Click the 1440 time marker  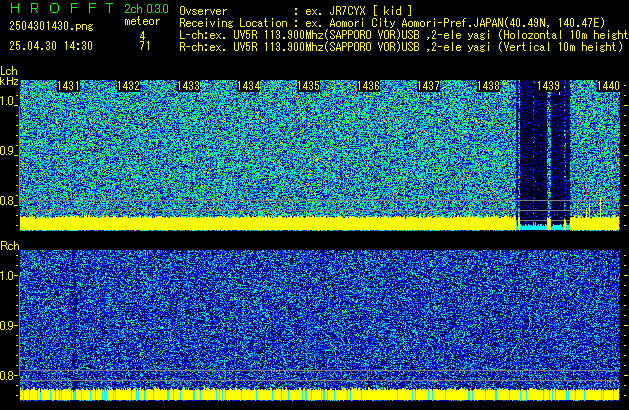(609, 86)
